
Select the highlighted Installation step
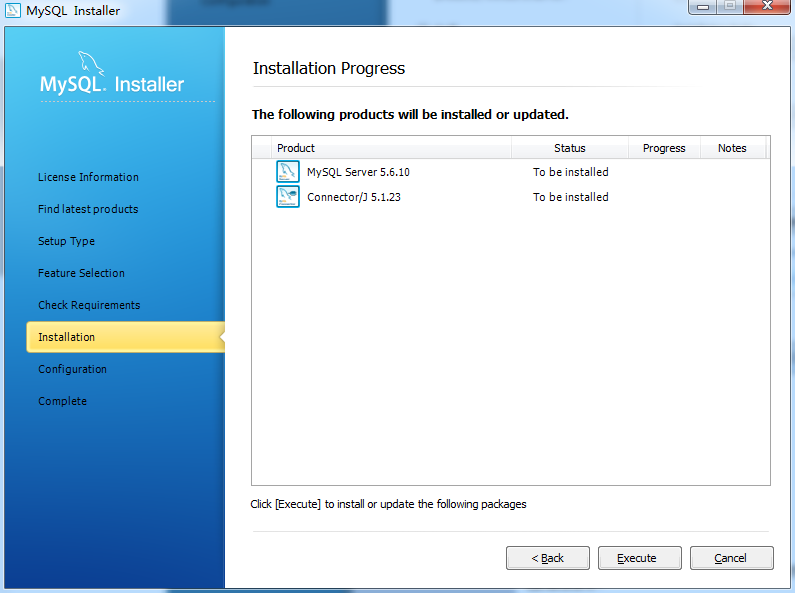pos(126,337)
